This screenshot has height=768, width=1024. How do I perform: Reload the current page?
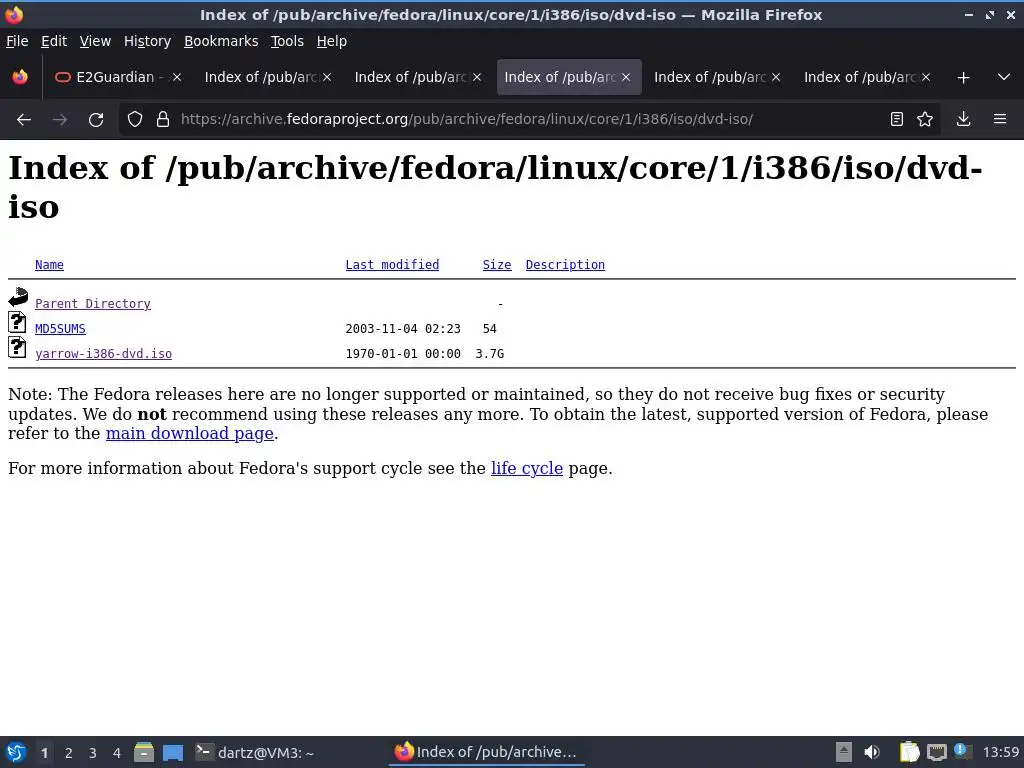96,120
